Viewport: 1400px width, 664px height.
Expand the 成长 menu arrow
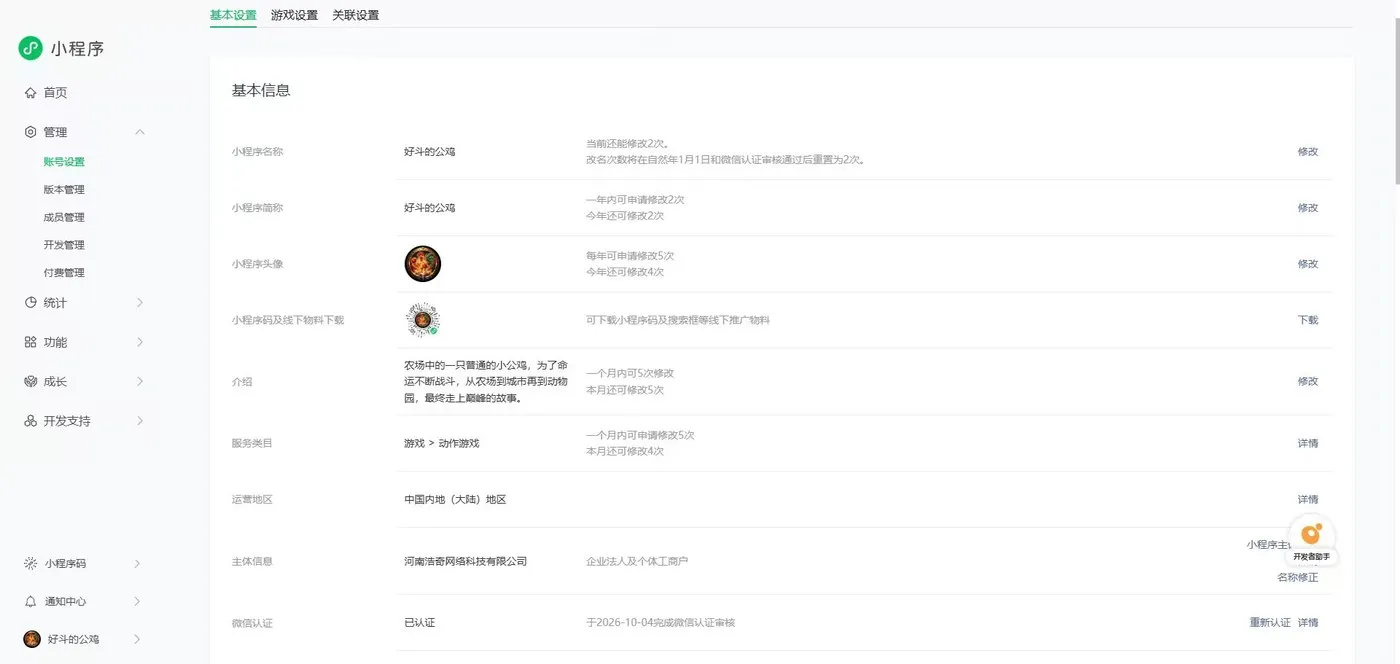[140, 381]
